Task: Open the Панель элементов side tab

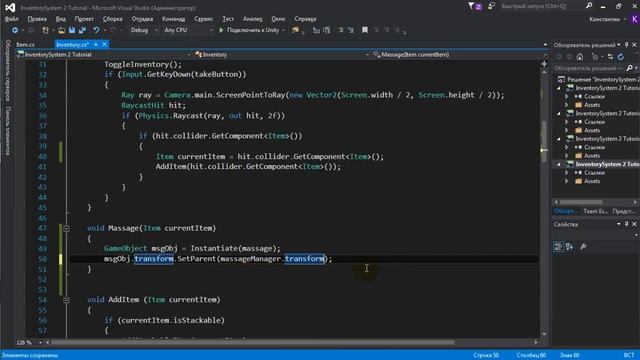Action: (x=7, y=131)
